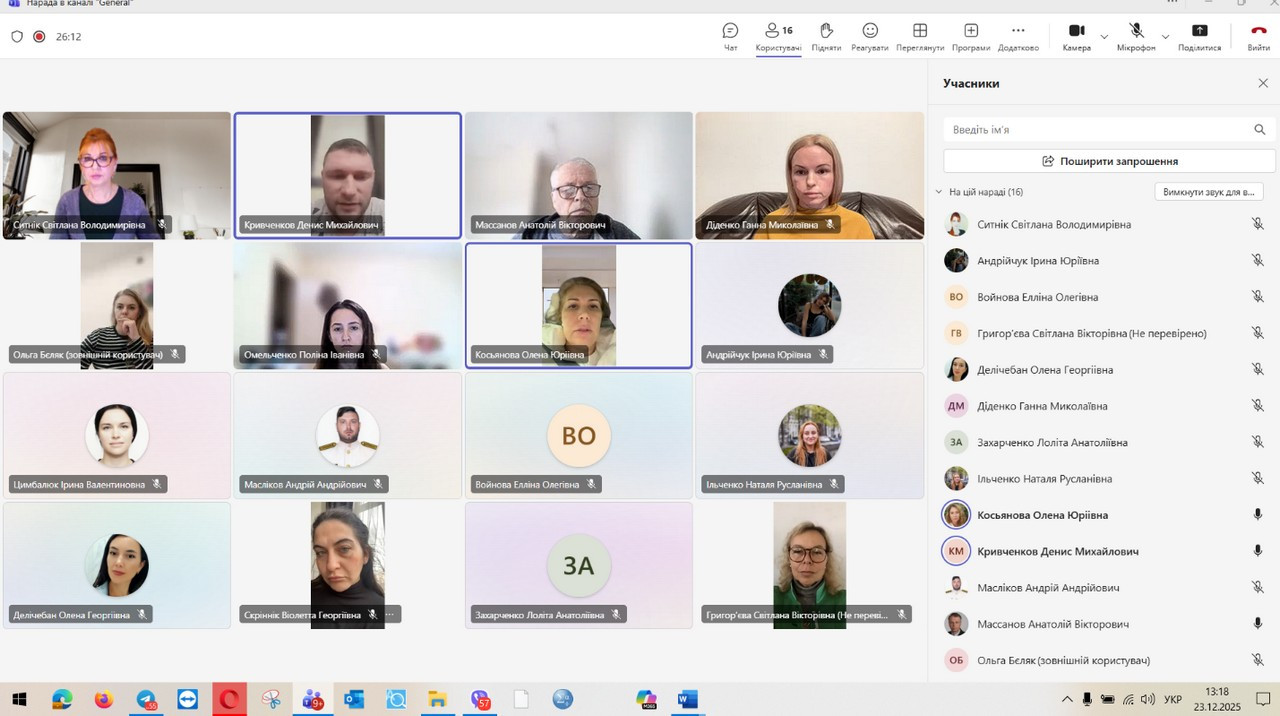Open the Chat (Чат) panel

[x=730, y=37]
